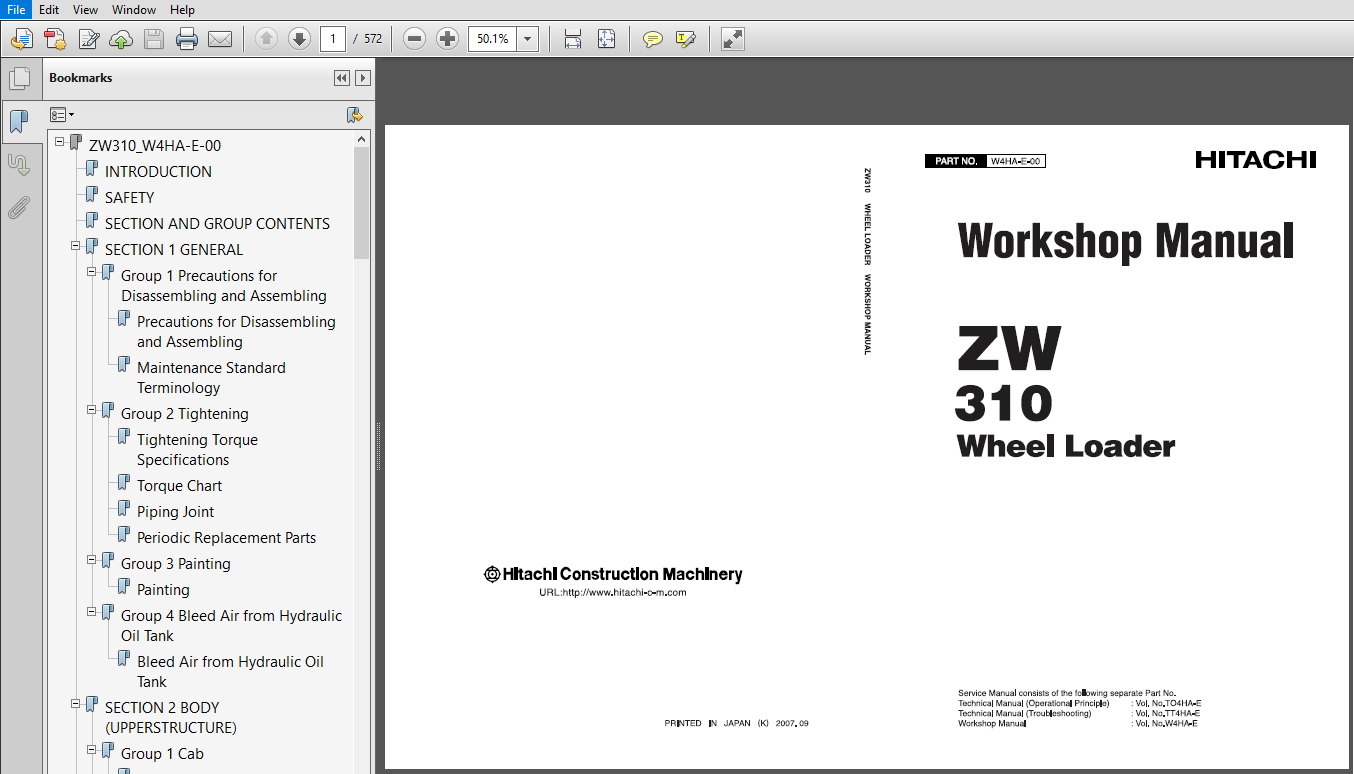Select the ZW310_W4HA-E-00 root bookmark text

point(155,145)
